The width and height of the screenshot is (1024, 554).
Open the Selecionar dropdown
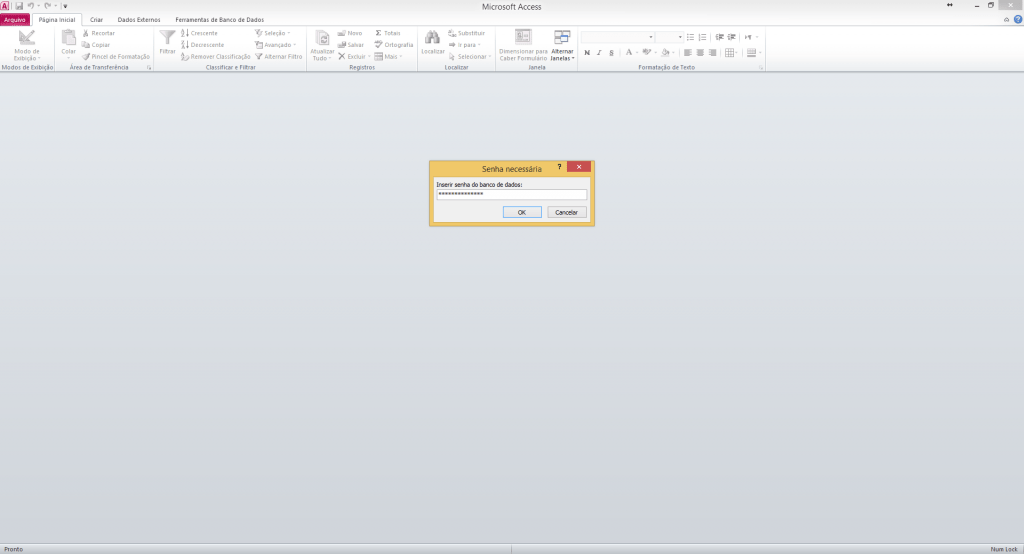(470, 57)
